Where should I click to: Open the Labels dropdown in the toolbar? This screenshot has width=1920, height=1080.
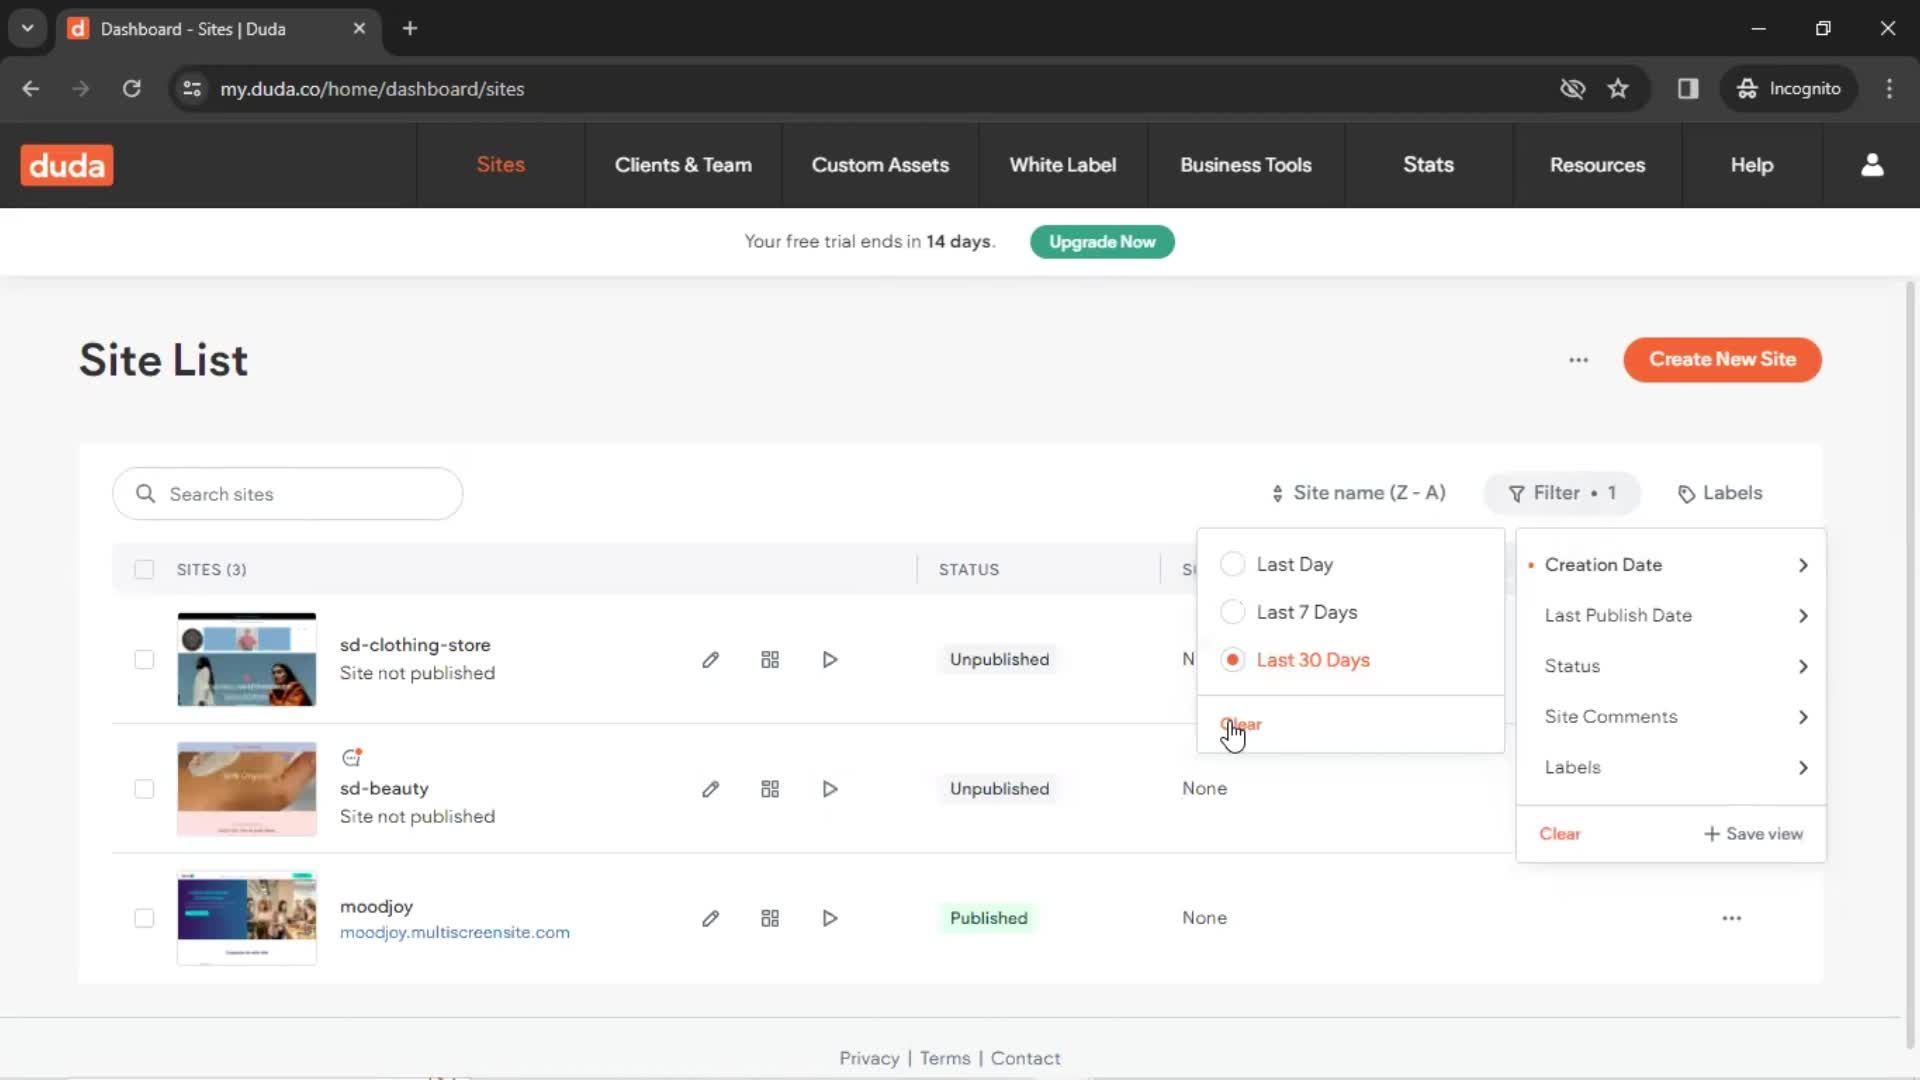1720,493
